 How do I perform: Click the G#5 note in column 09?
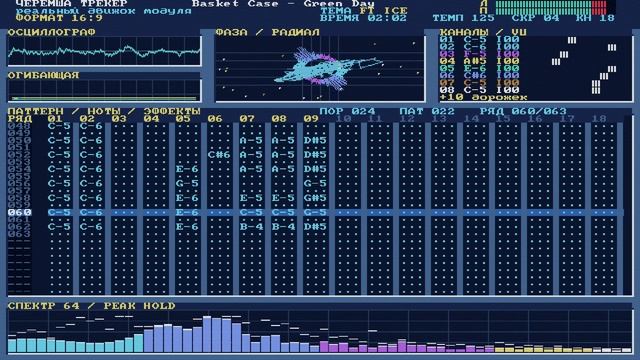point(315,198)
